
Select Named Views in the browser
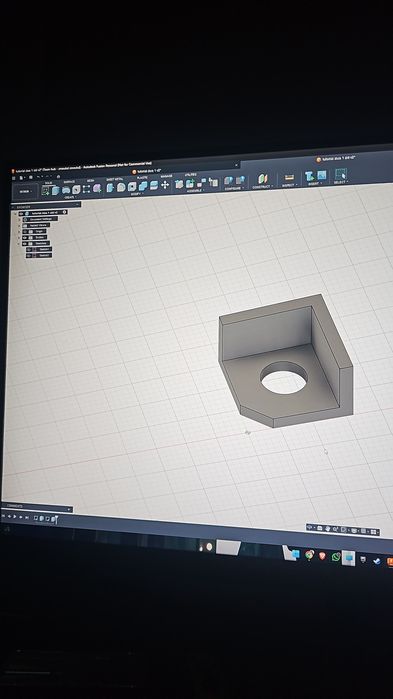(x=37, y=225)
